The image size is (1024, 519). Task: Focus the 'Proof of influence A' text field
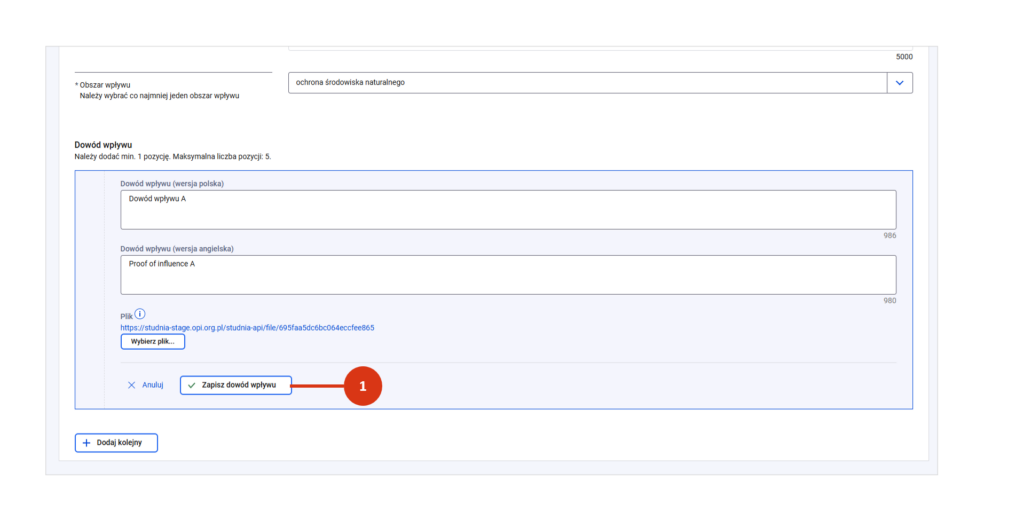(x=508, y=274)
